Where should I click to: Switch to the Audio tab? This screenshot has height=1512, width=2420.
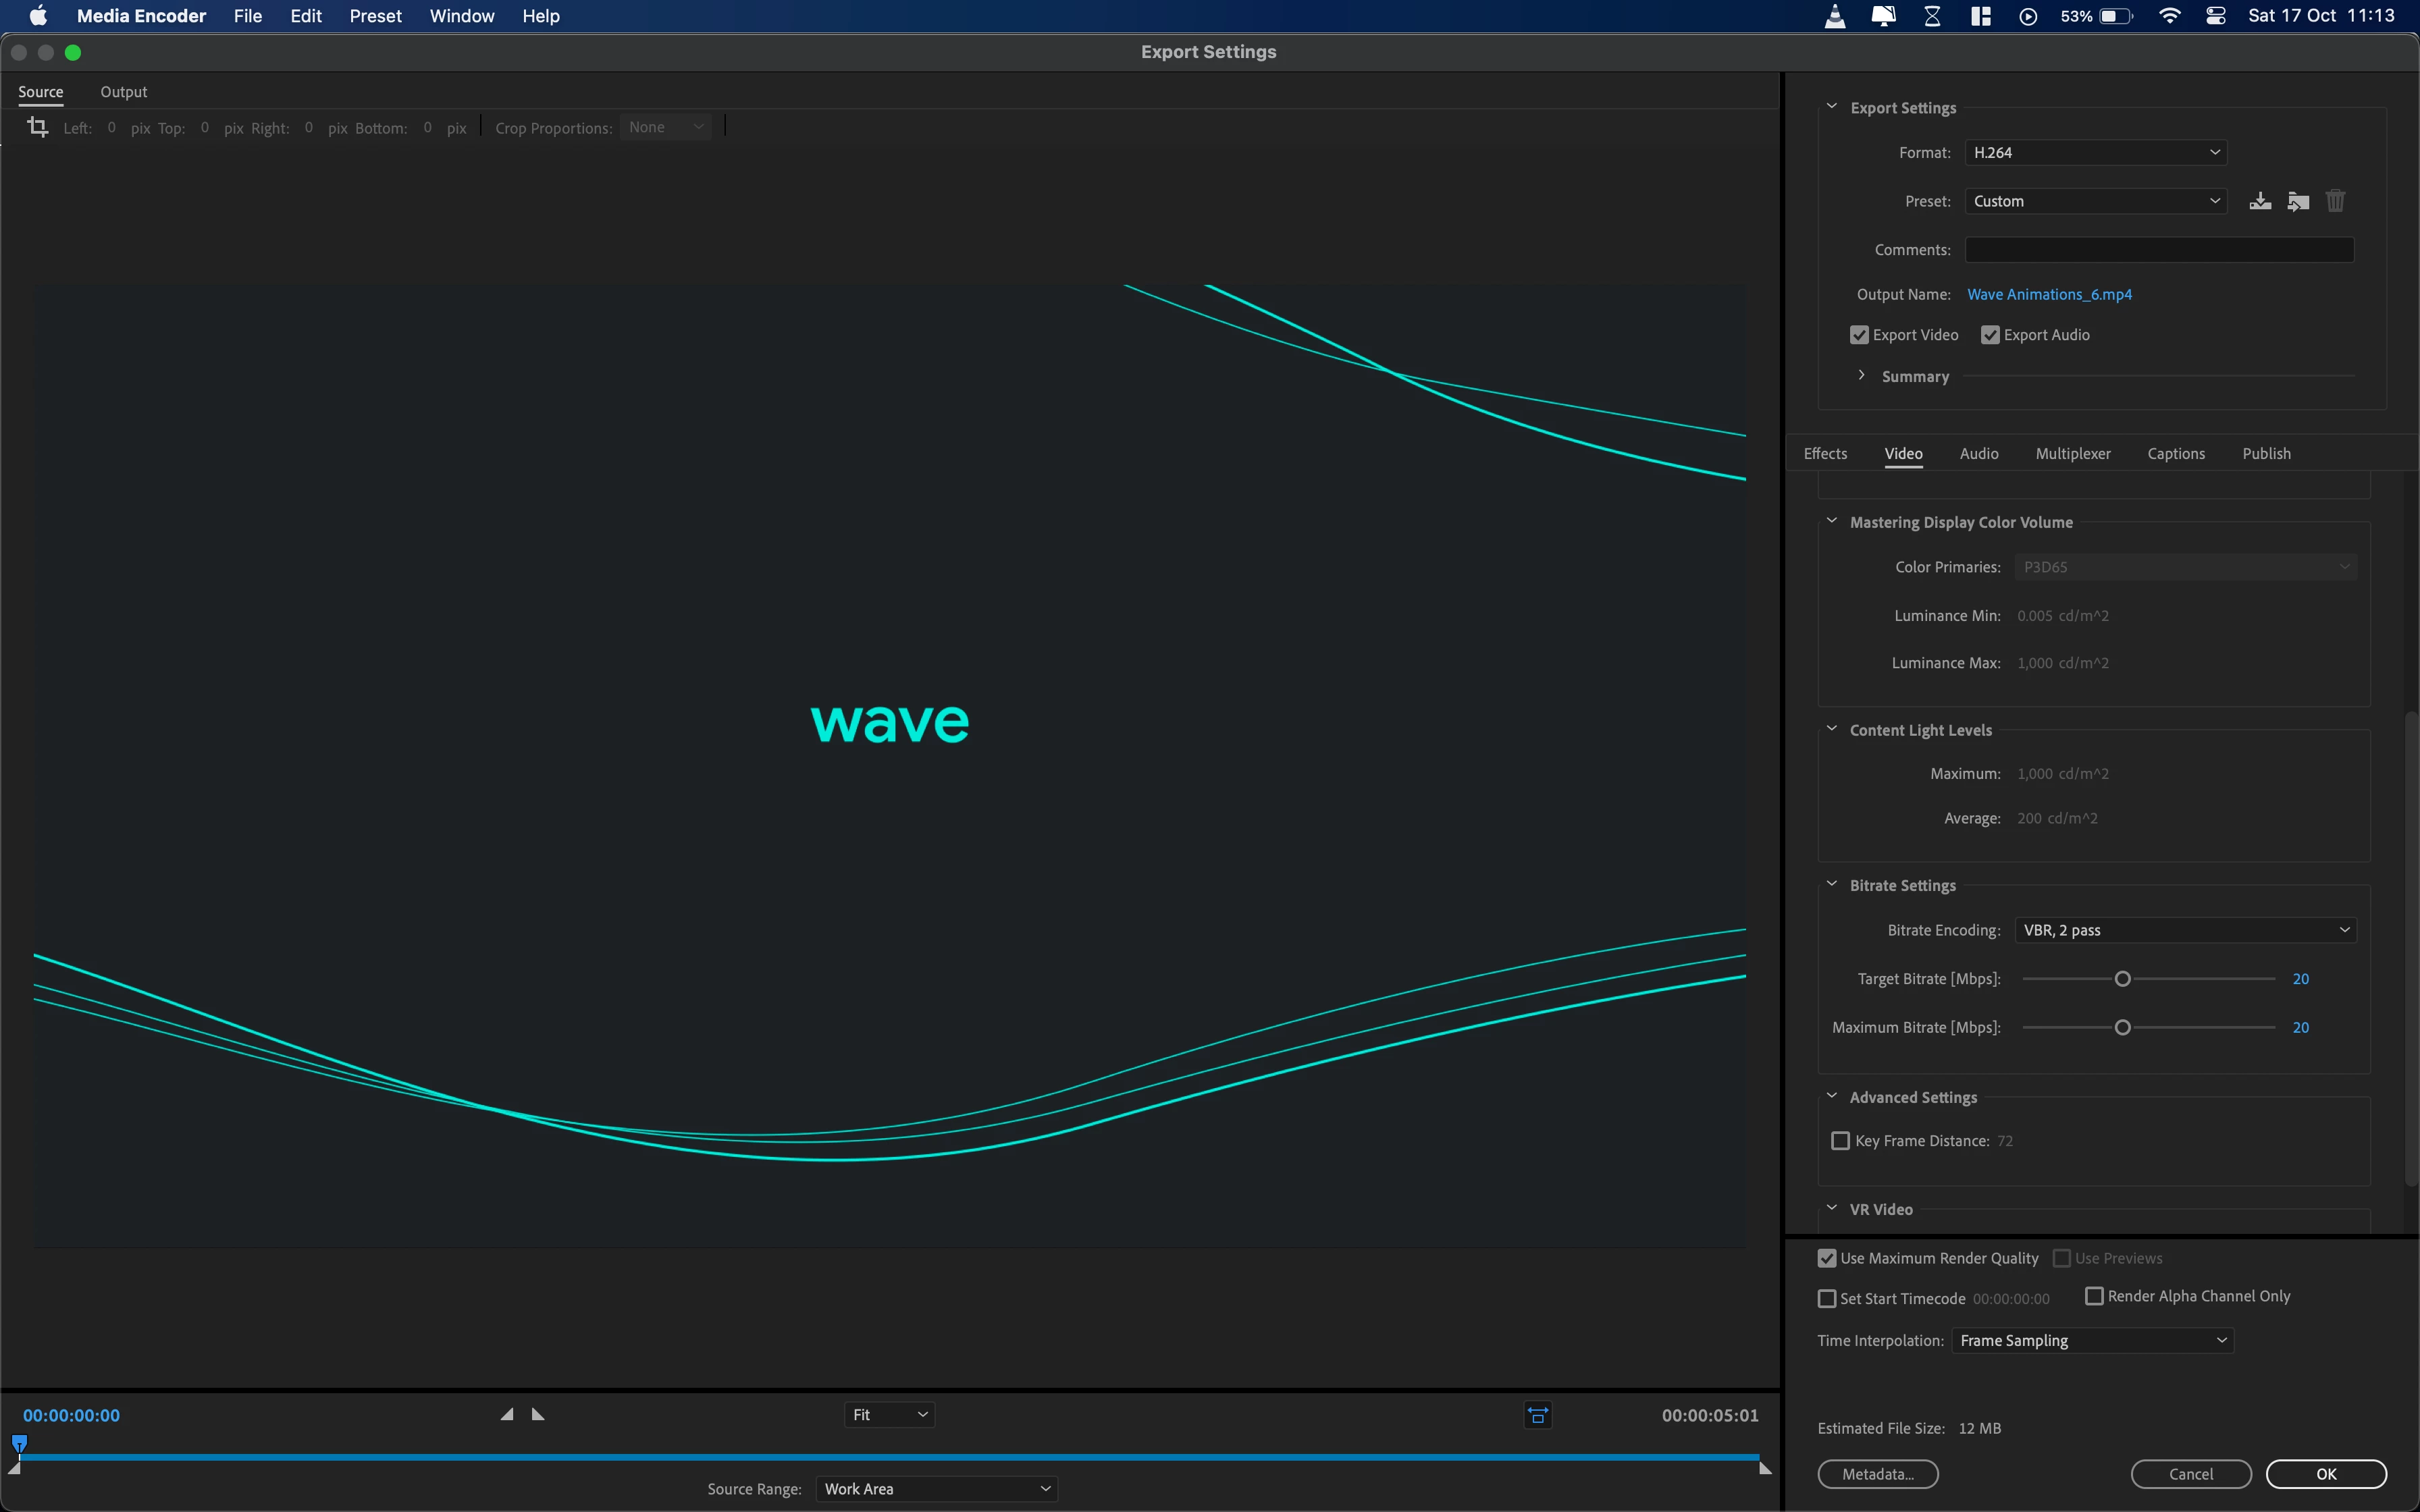pos(1978,453)
